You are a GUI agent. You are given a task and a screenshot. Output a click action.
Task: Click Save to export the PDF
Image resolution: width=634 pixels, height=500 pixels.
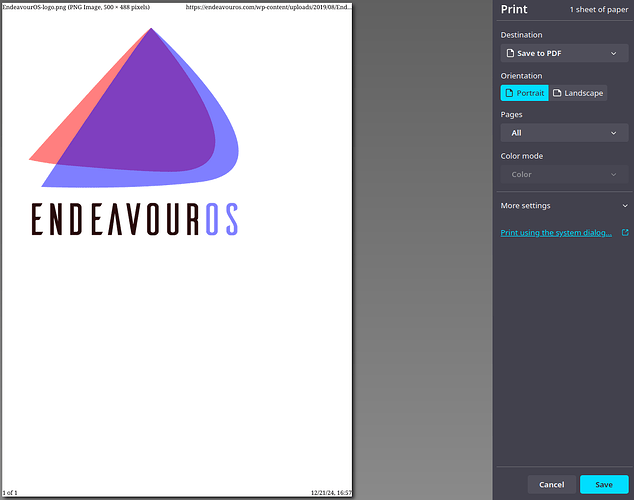[x=604, y=485]
